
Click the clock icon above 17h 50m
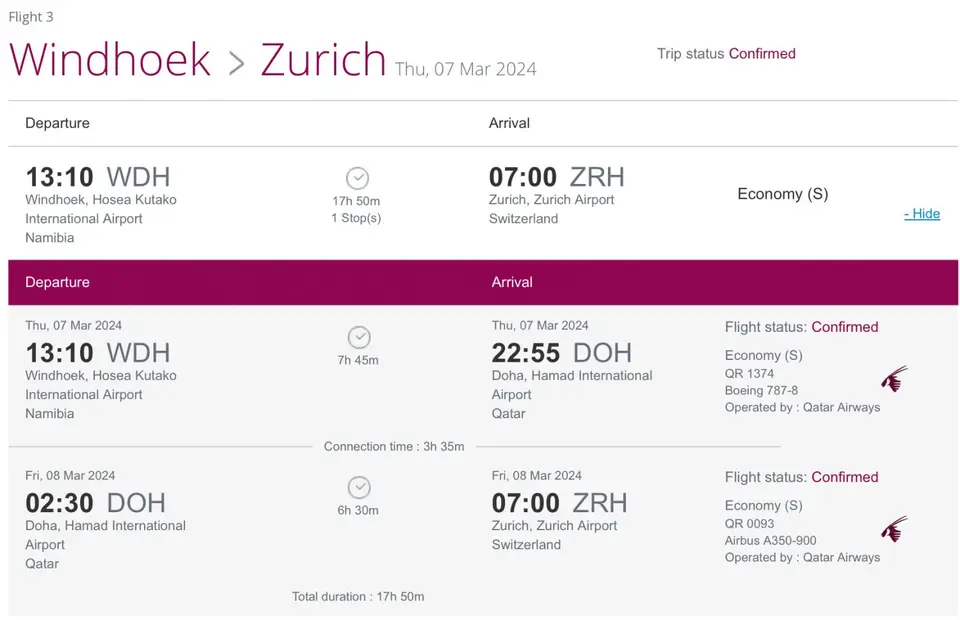(358, 178)
